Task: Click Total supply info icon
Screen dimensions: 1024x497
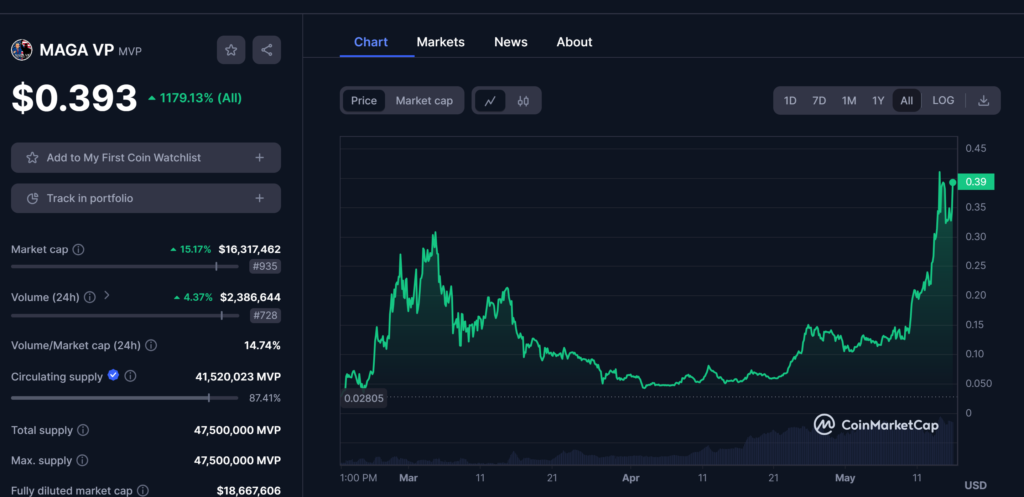Action: click(83, 430)
